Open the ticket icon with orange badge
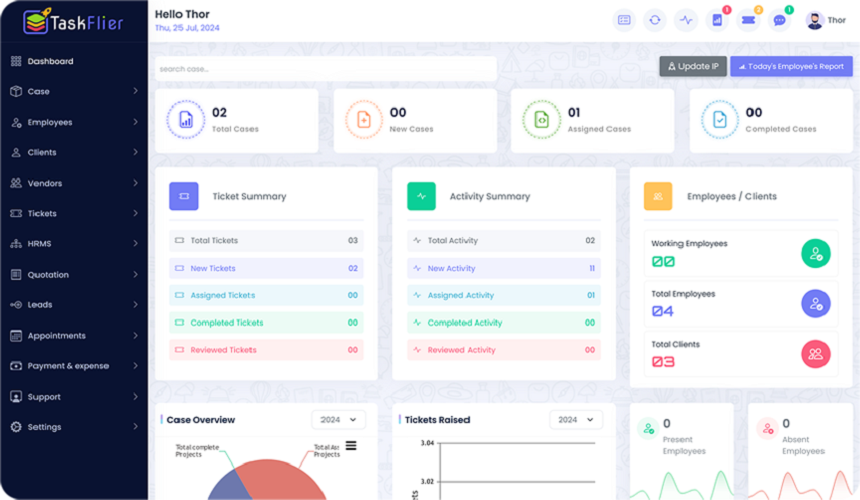This screenshot has height=500, width=860. click(749, 20)
